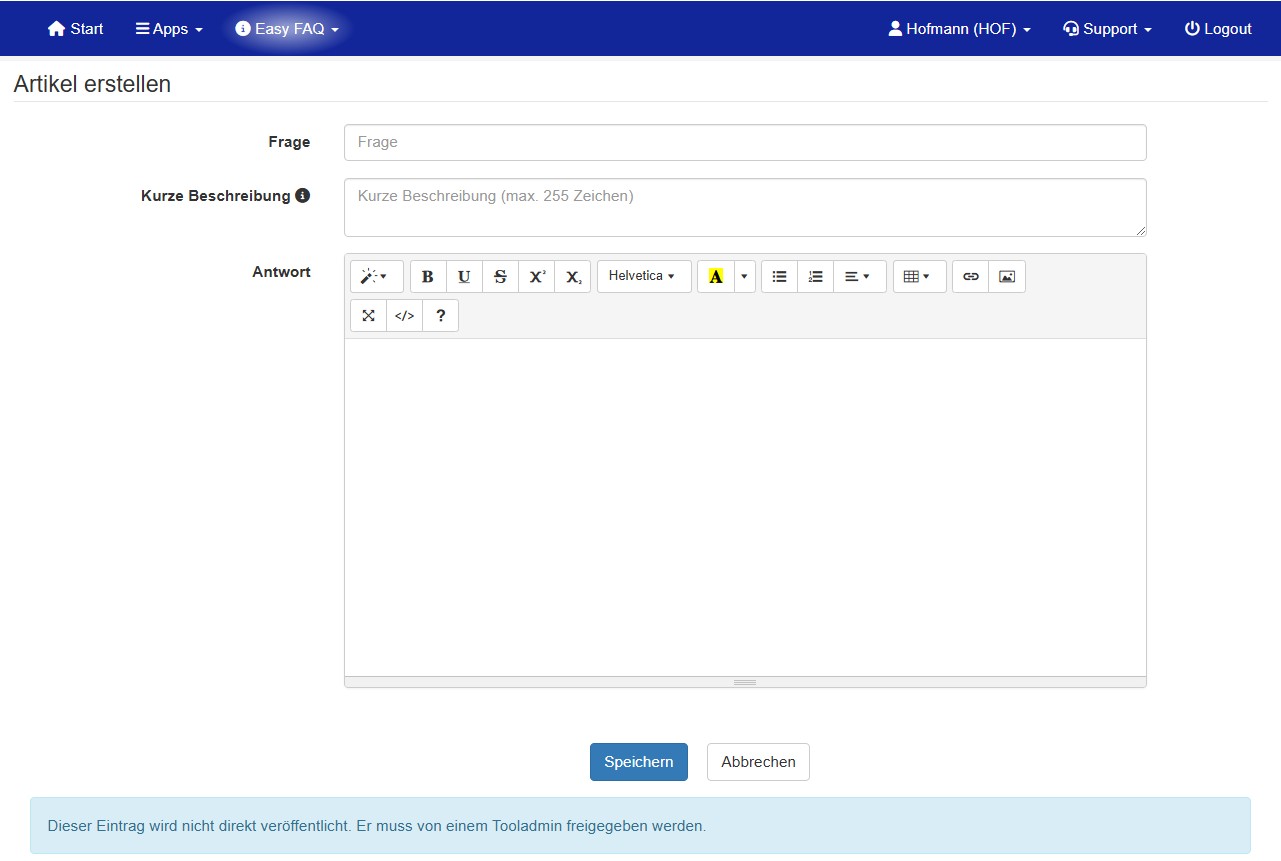The width and height of the screenshot is (1281, 861).
Task: Focus the Kurze Beschreibung text area
Action: pos(745,208)
